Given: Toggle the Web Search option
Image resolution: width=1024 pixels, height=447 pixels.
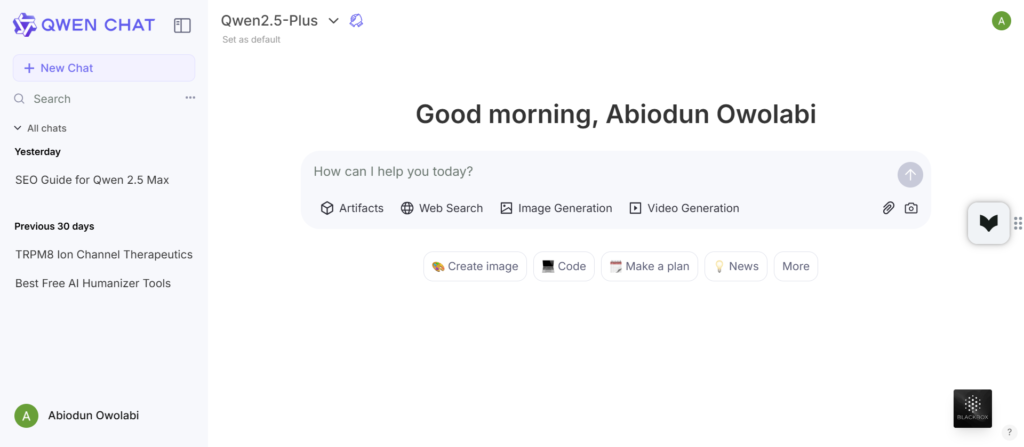Looking at the screenshot, I should (x=442, y=208).
